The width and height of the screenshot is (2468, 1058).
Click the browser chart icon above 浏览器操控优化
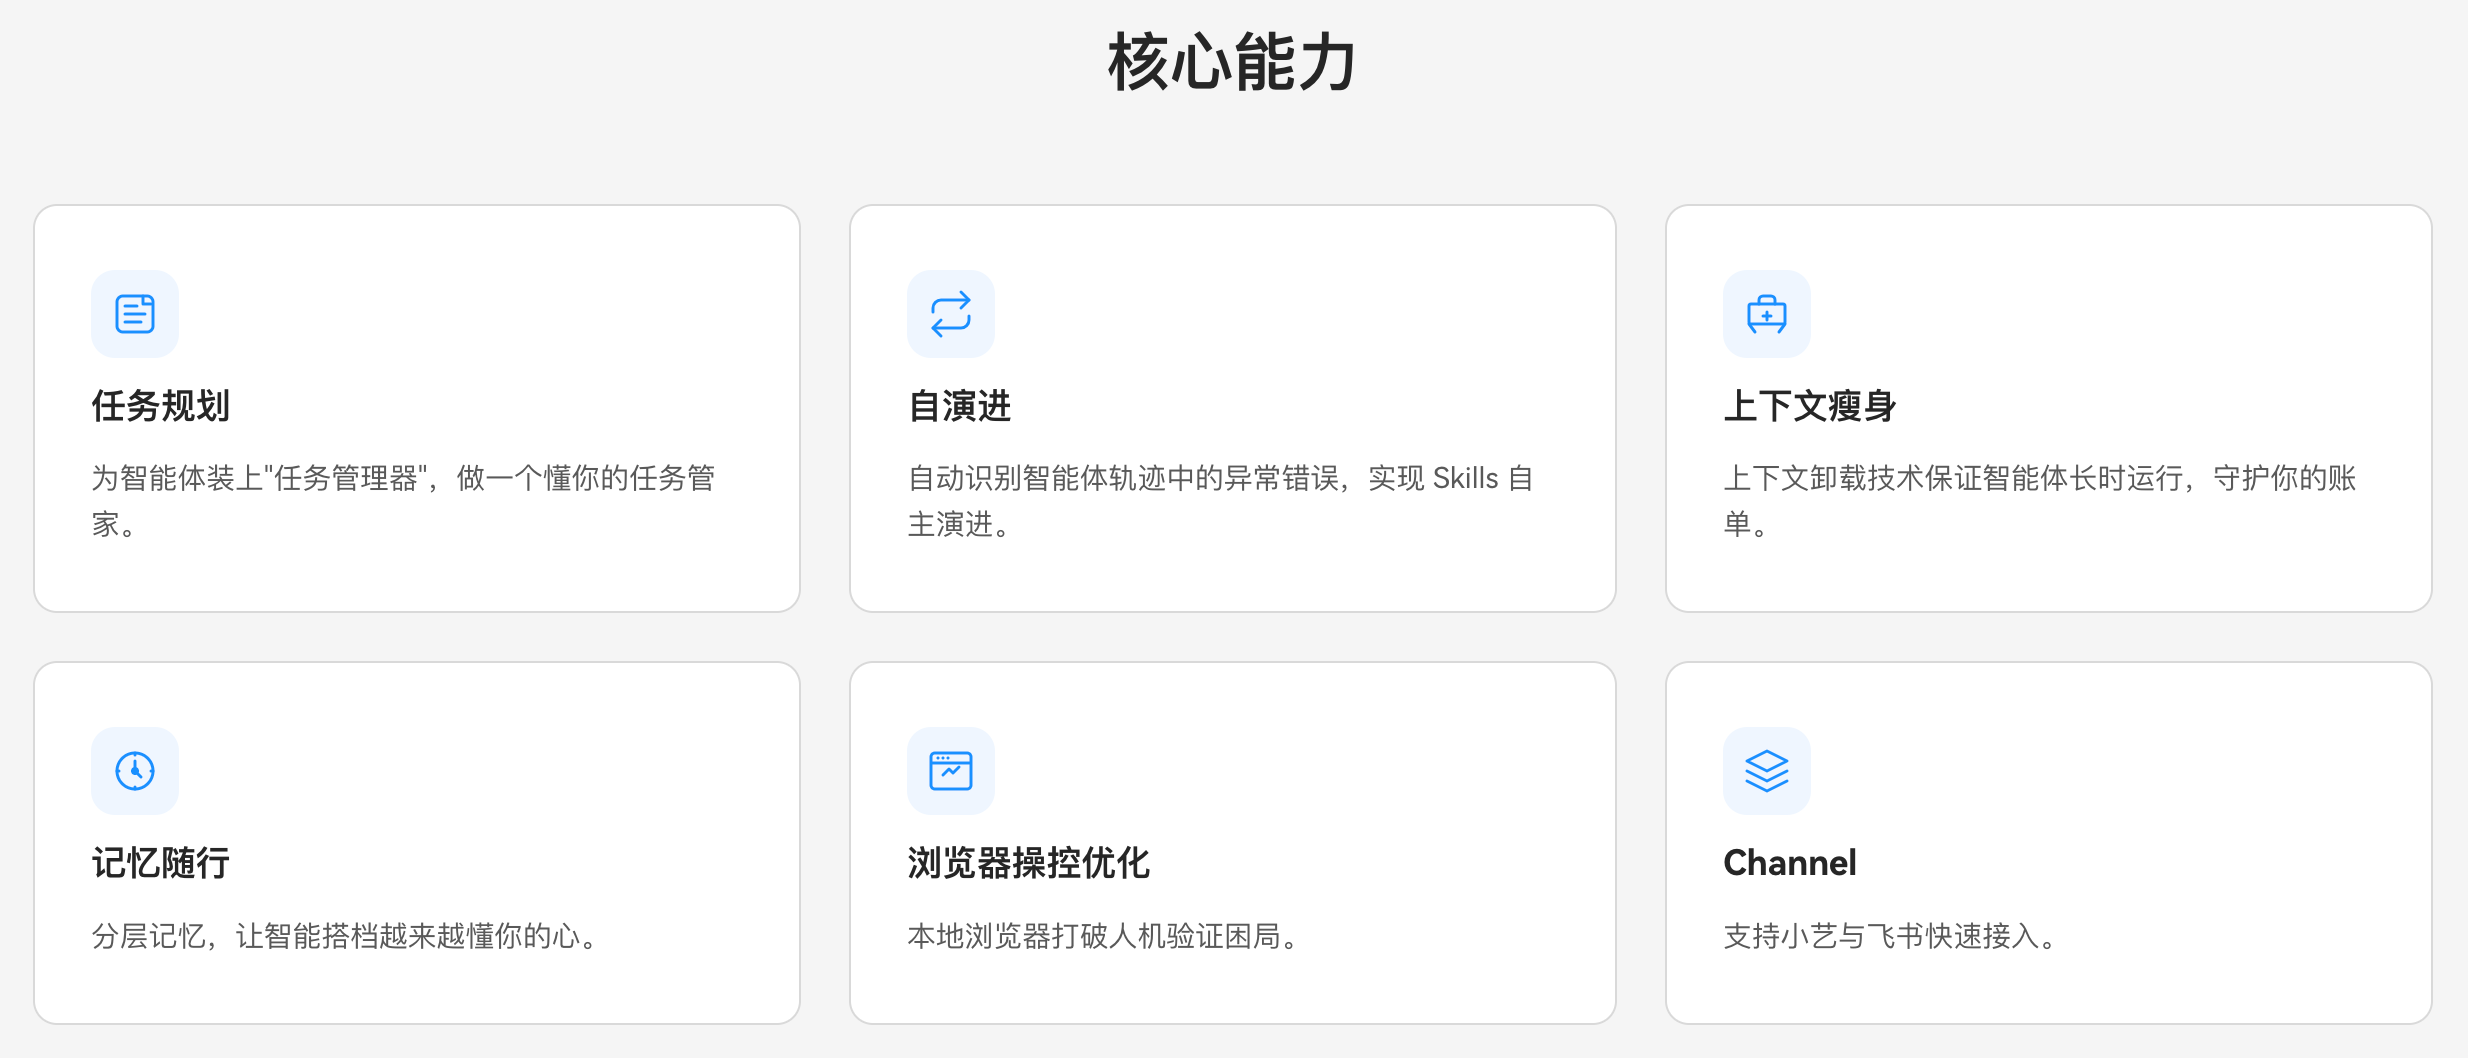pyautogui.click(x=951, y=770)
